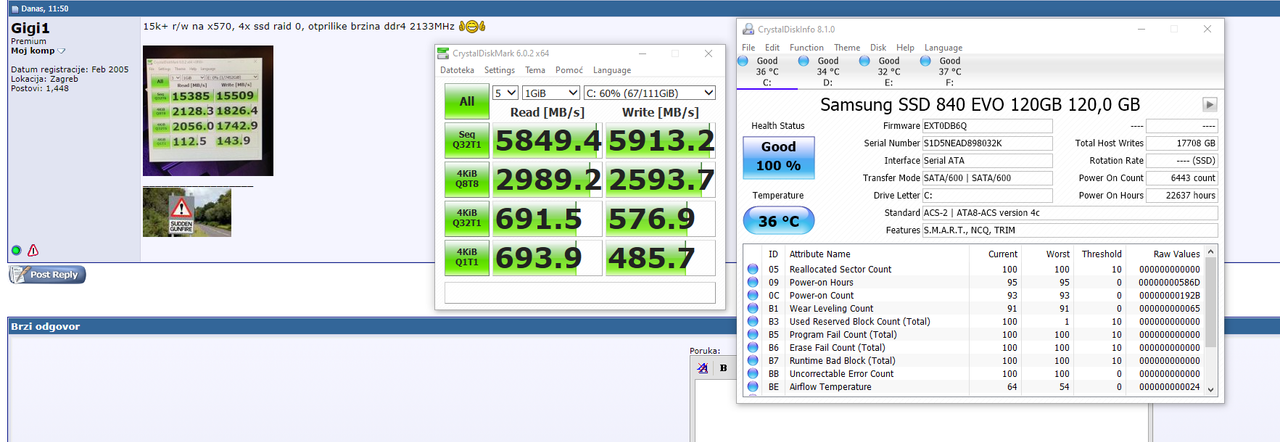The image size is (1280, 442).
Task: Click the empty CrystalDiskMark comment field
Action: coord(580,293)
